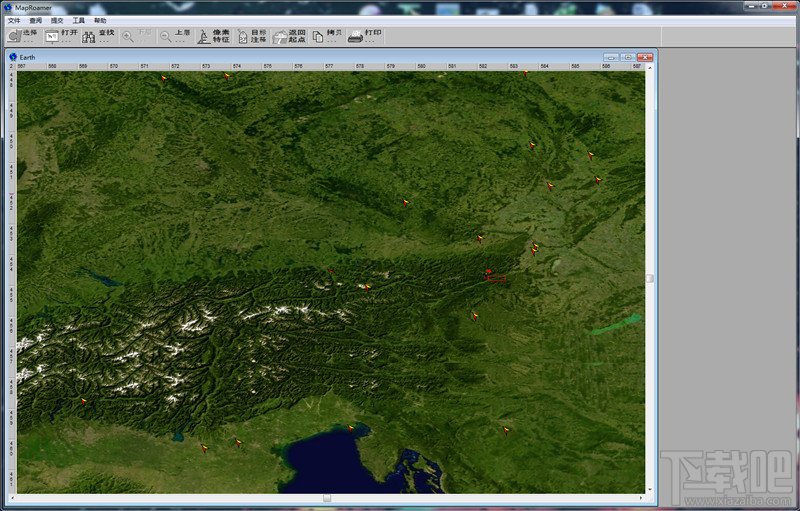
Task: Open the 提交 menu
Action: [57, 20]
